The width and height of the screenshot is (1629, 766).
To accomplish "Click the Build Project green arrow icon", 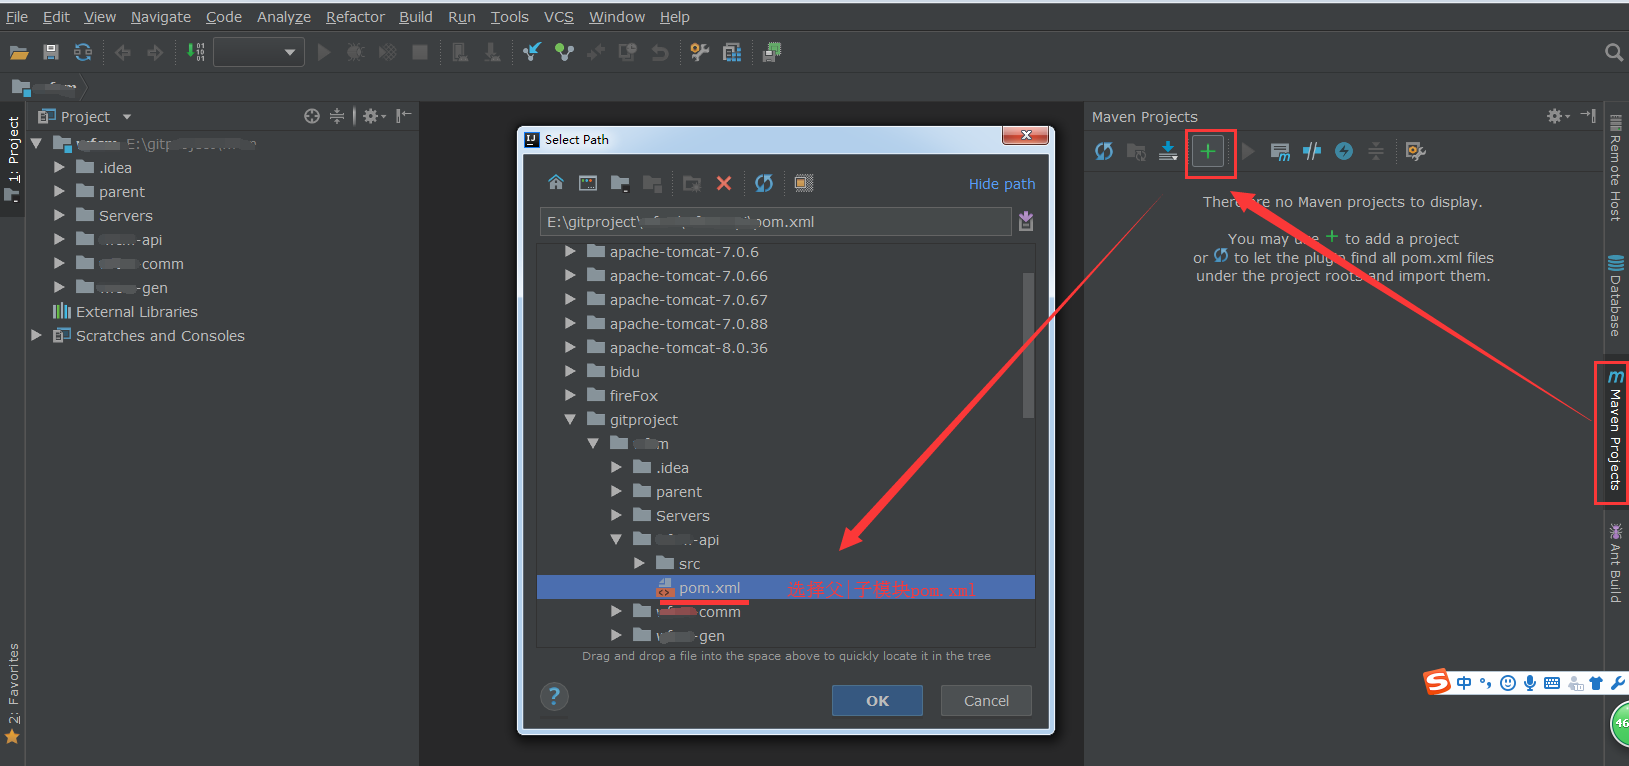I will click(x=196, y=52).
